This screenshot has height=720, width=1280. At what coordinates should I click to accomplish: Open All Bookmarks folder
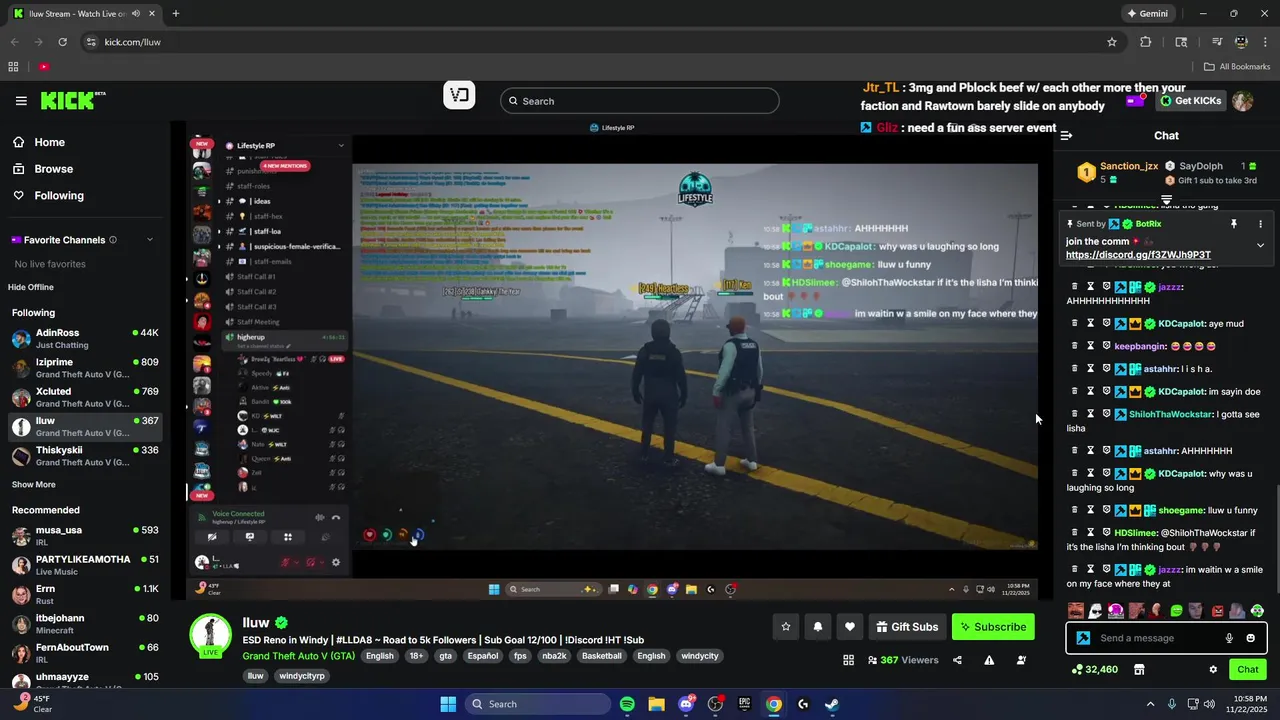[1237, 67]
